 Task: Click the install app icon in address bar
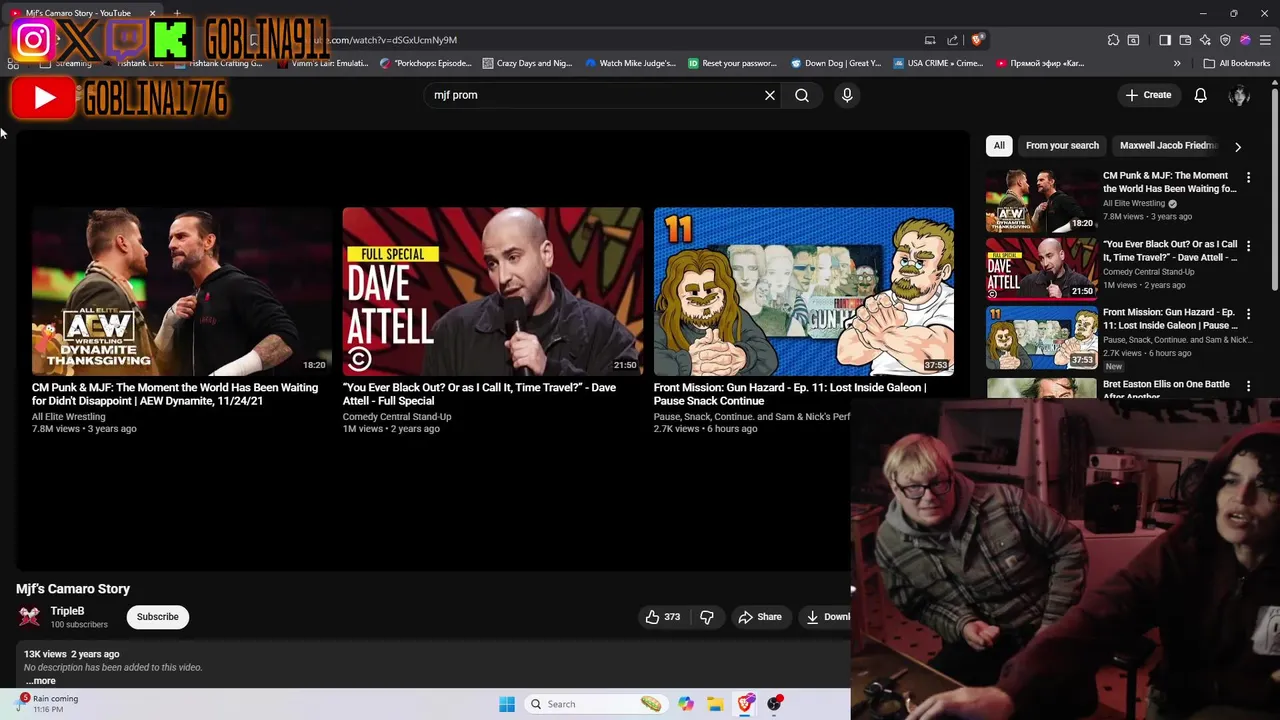tap(930, 40)
